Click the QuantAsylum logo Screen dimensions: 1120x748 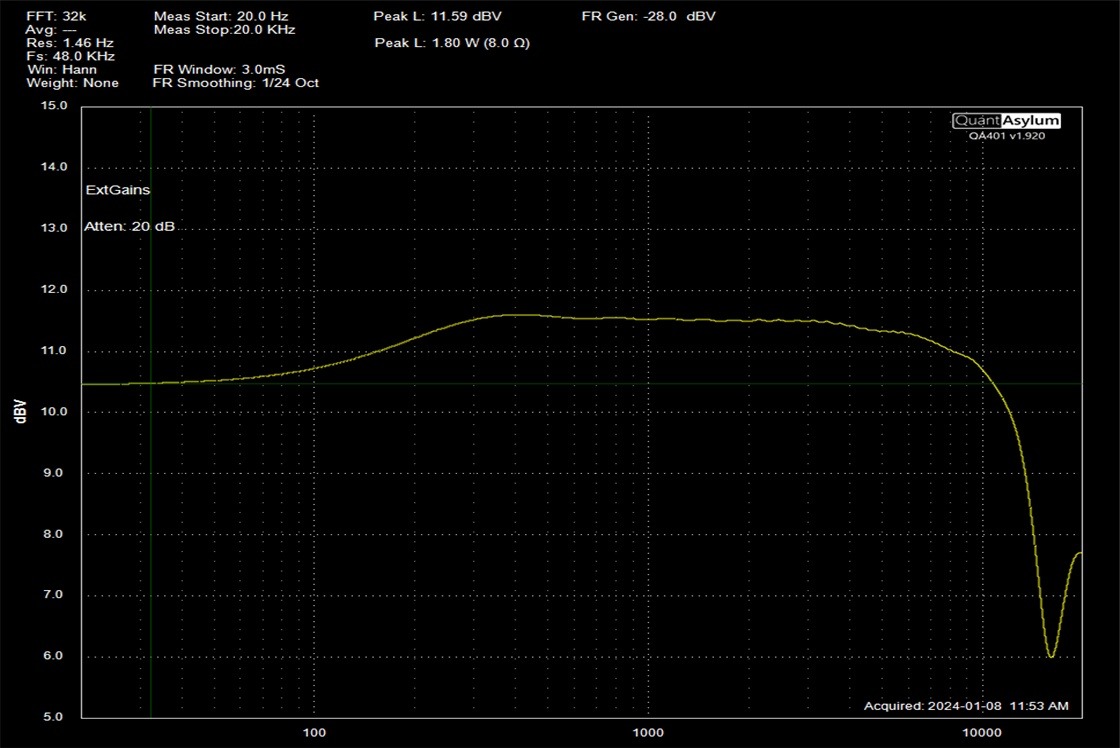pos(1006,121)
